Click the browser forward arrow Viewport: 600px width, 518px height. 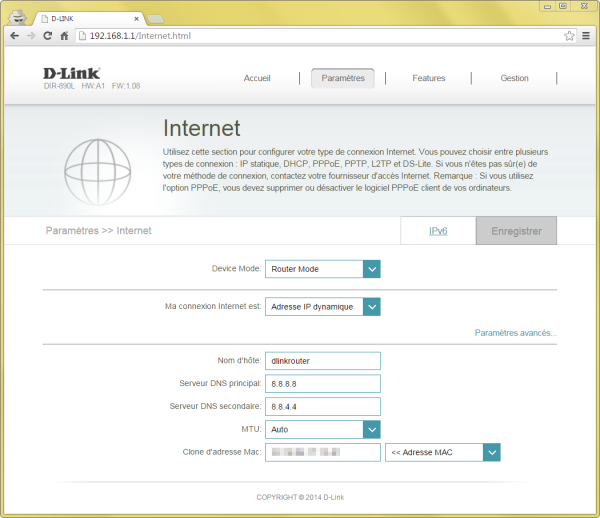(x=30, y=36)
